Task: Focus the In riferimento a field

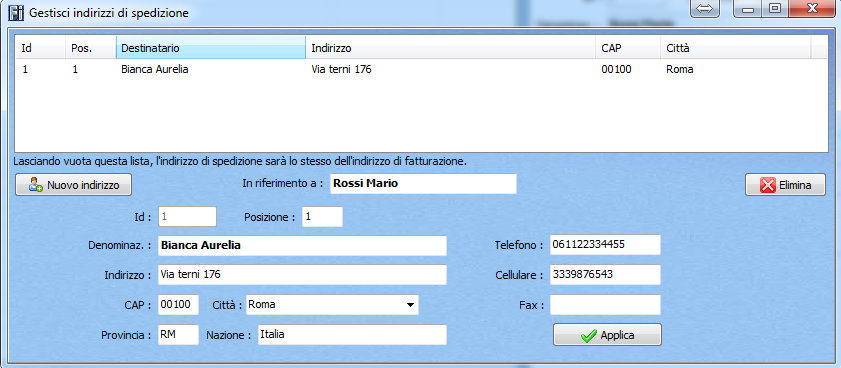Action: pos(423,183)
